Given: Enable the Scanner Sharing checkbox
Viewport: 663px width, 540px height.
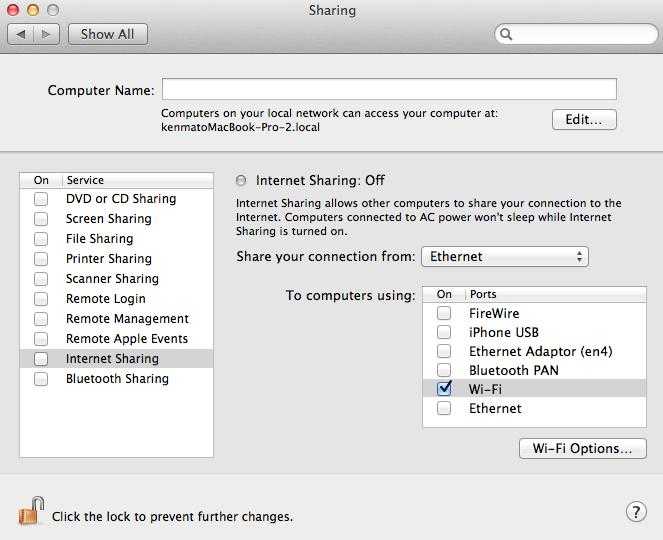Looking at the screenshot, I should coord(41,279).
